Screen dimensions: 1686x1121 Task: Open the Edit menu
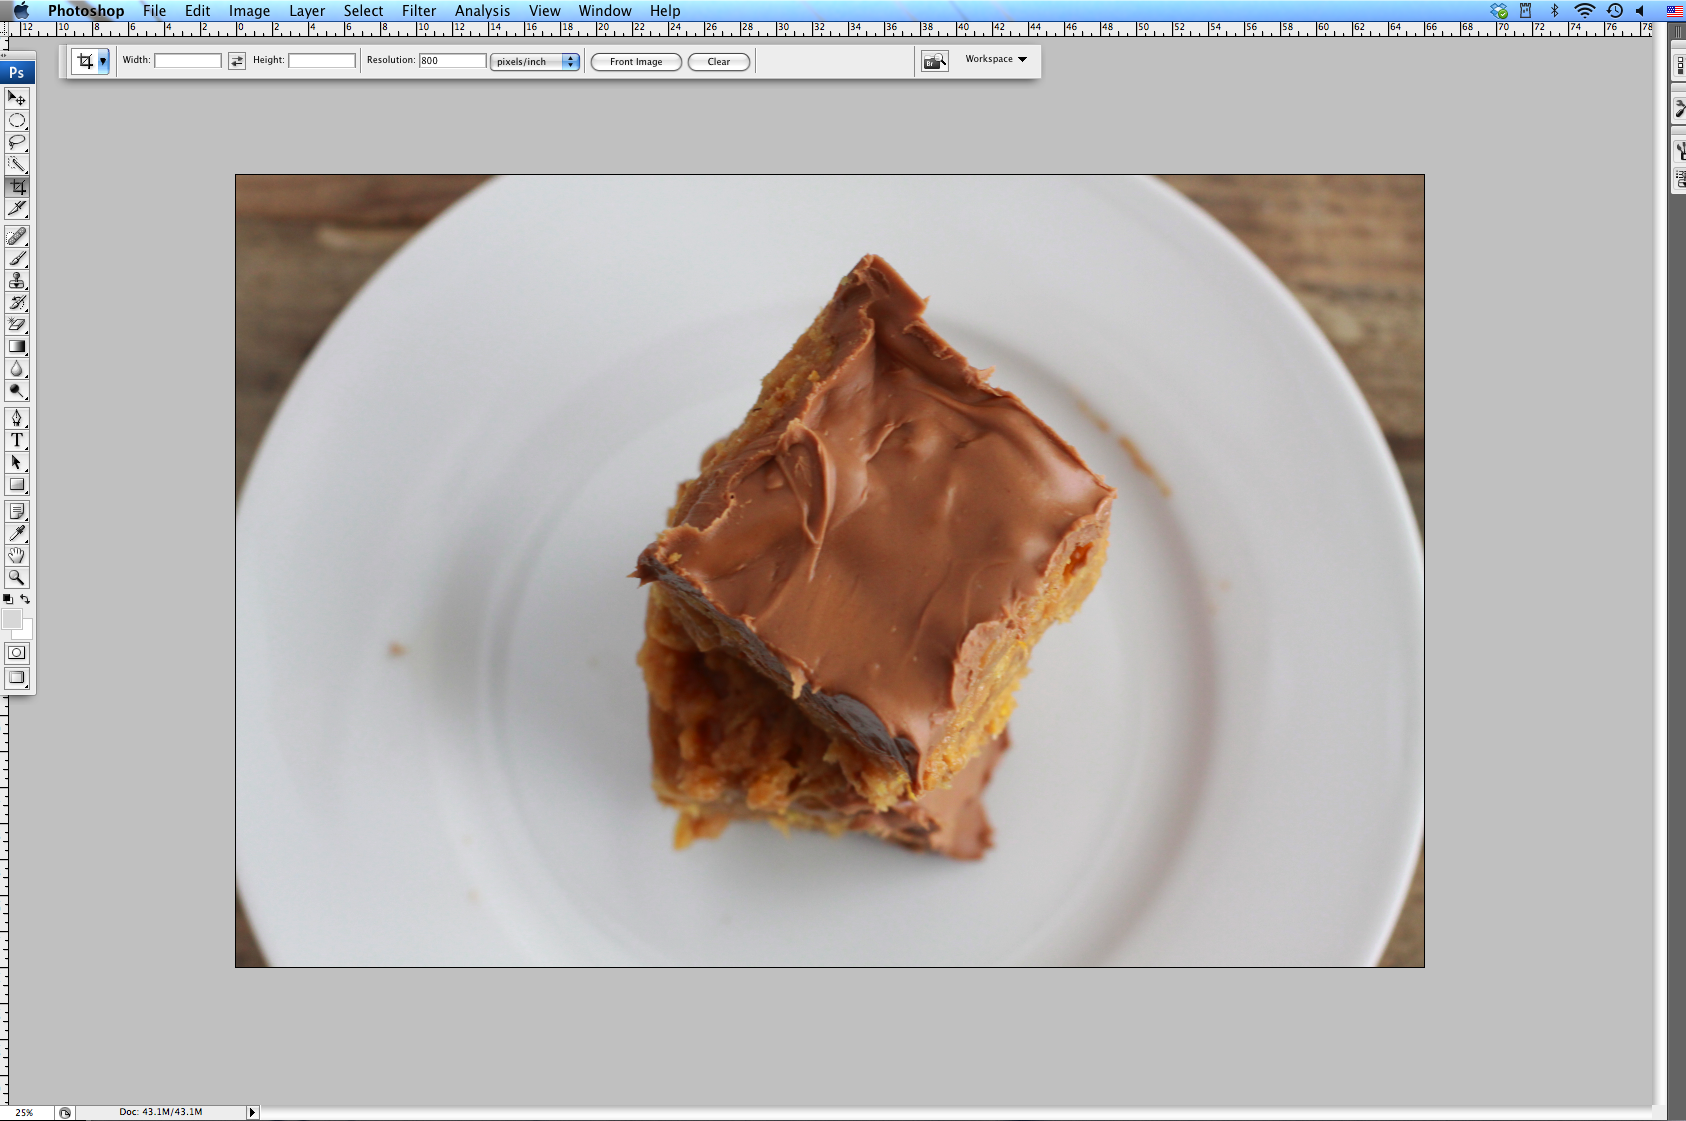[198, 10]
